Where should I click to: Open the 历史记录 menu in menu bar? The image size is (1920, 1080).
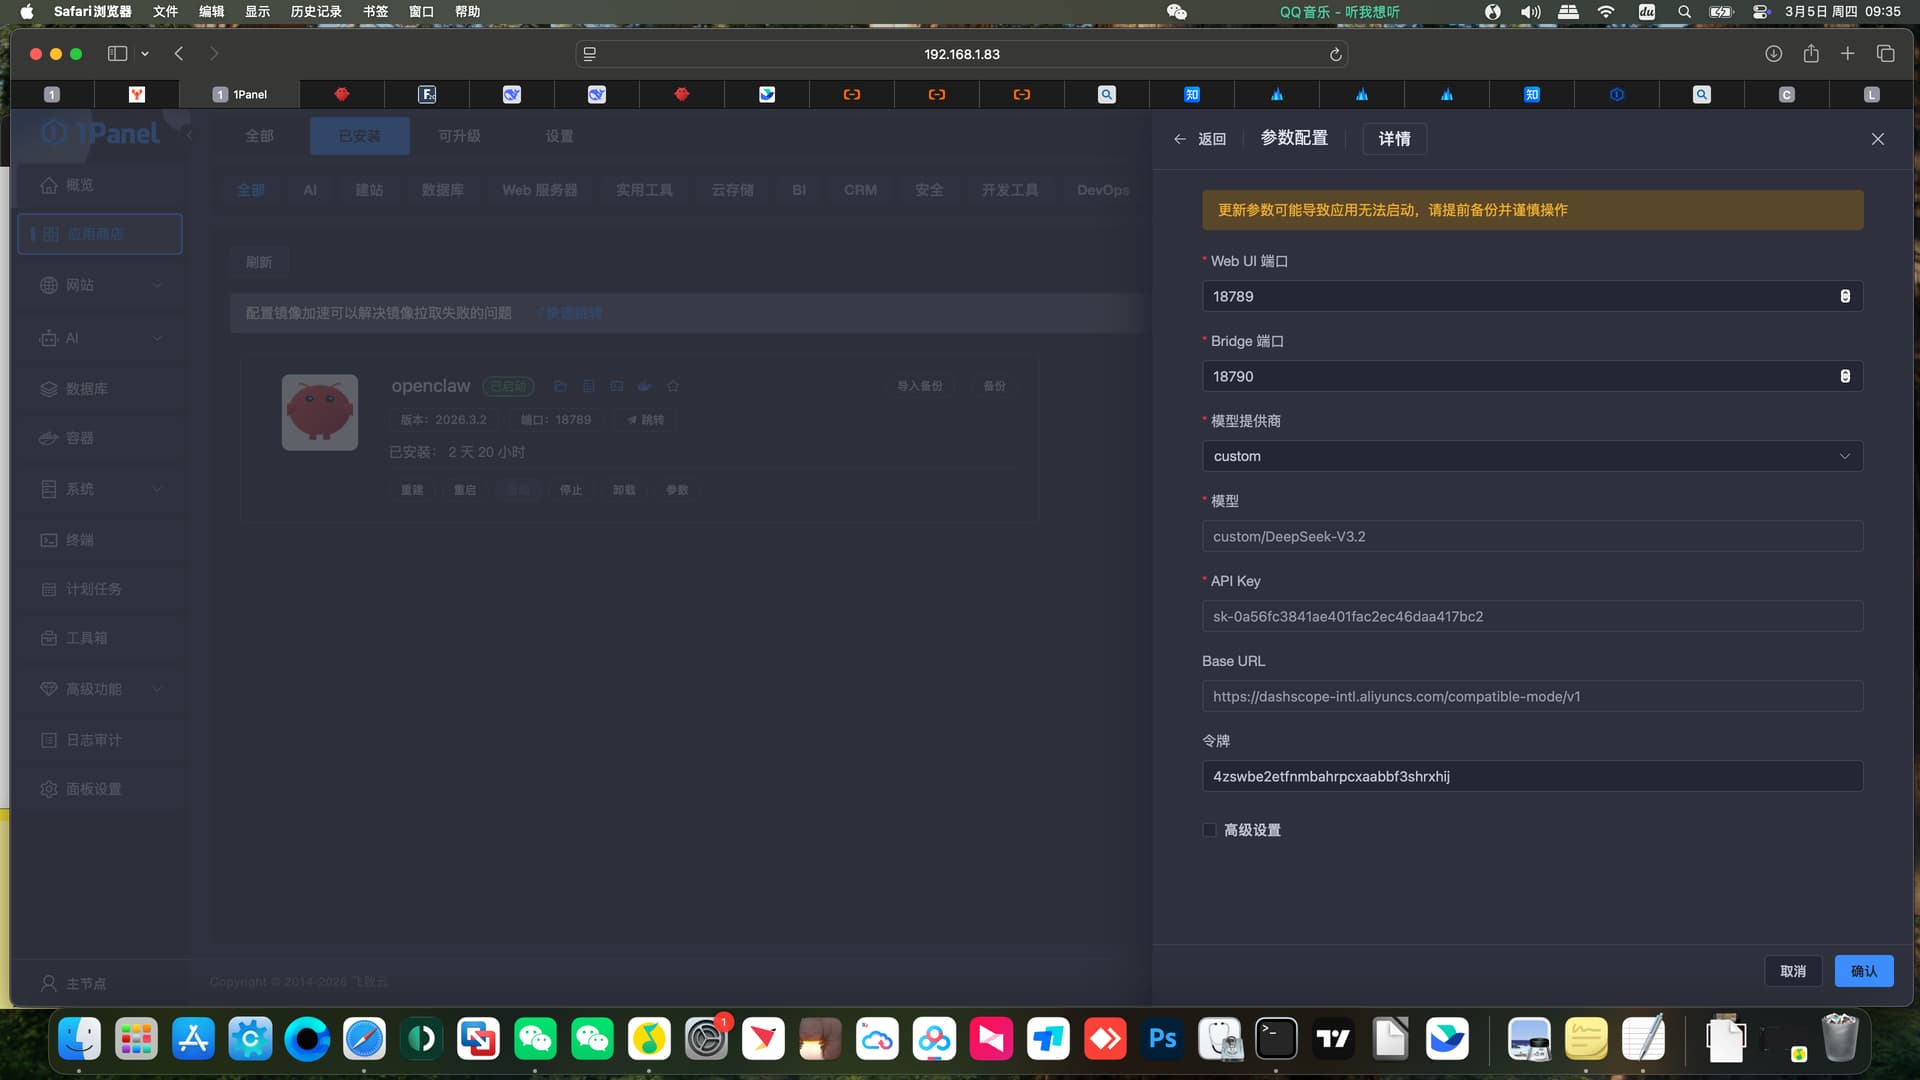pyautogui.click(x=316, y=12)
